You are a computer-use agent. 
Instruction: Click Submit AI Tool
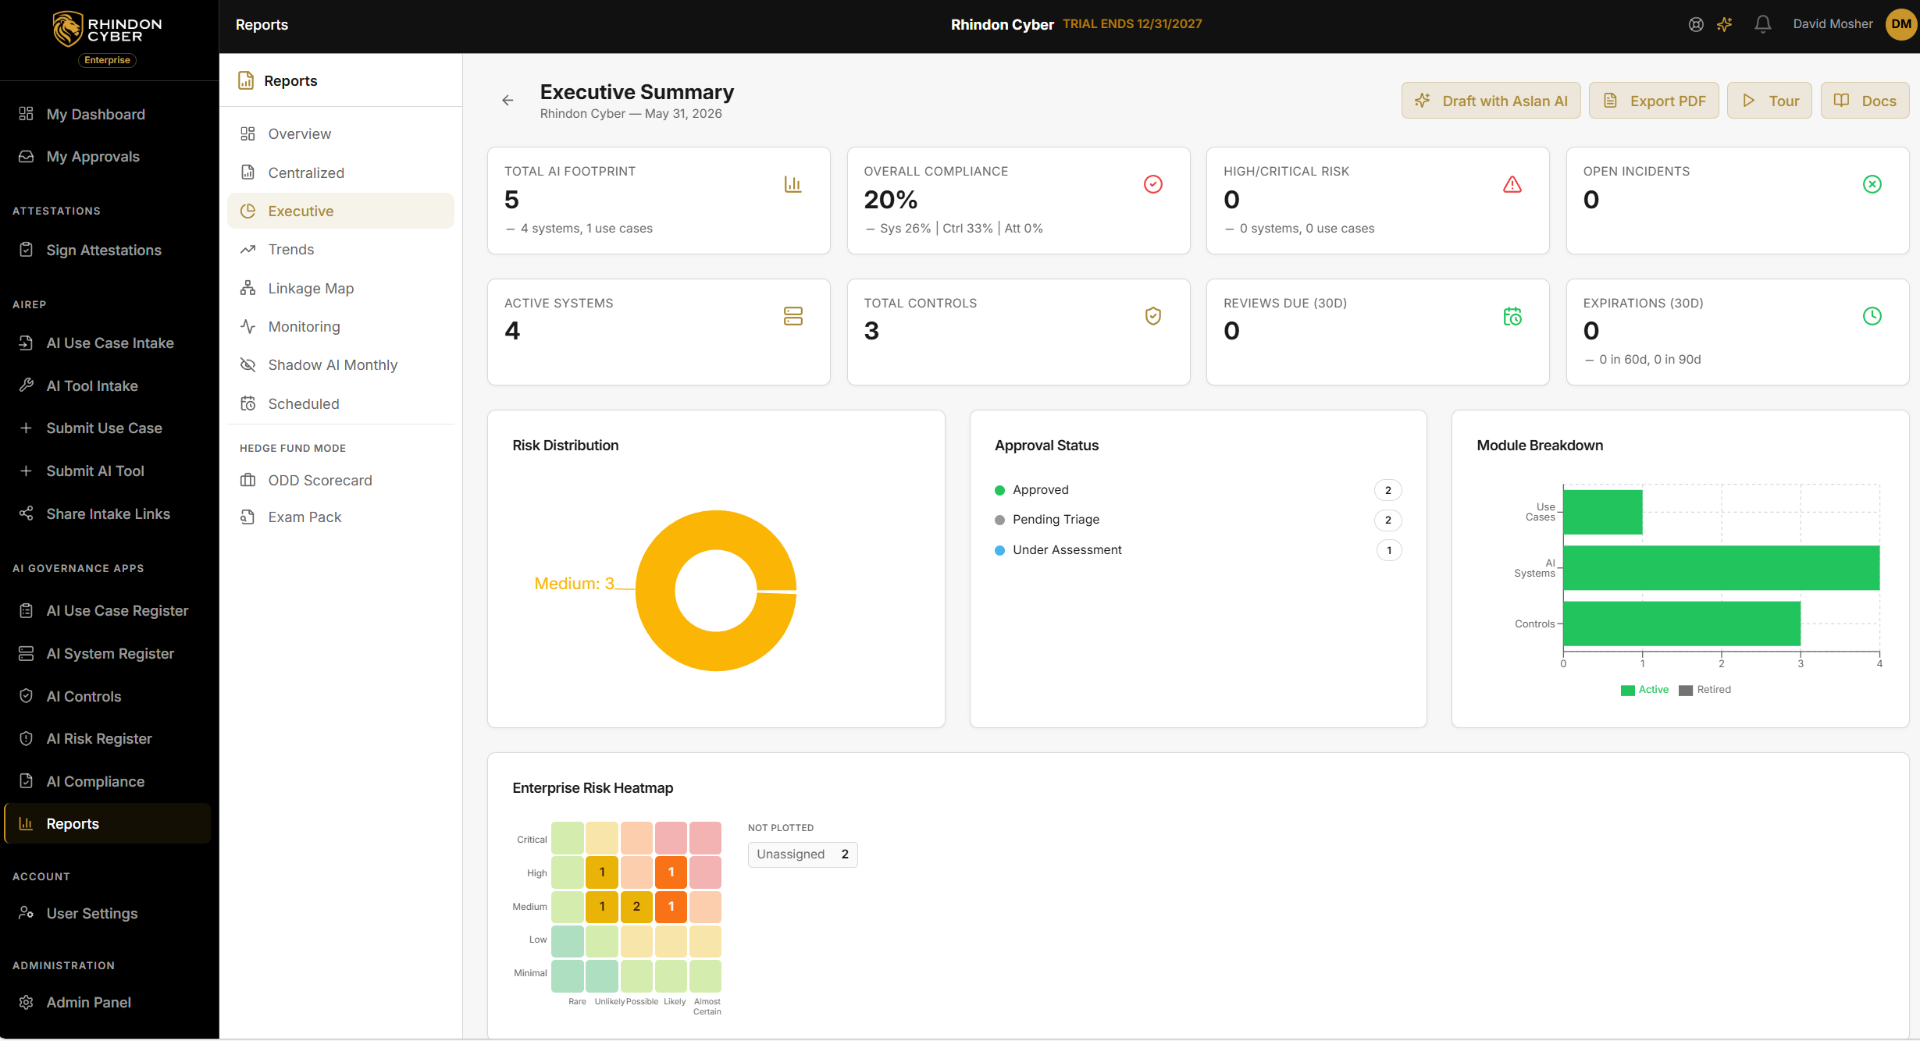(108, 471)
